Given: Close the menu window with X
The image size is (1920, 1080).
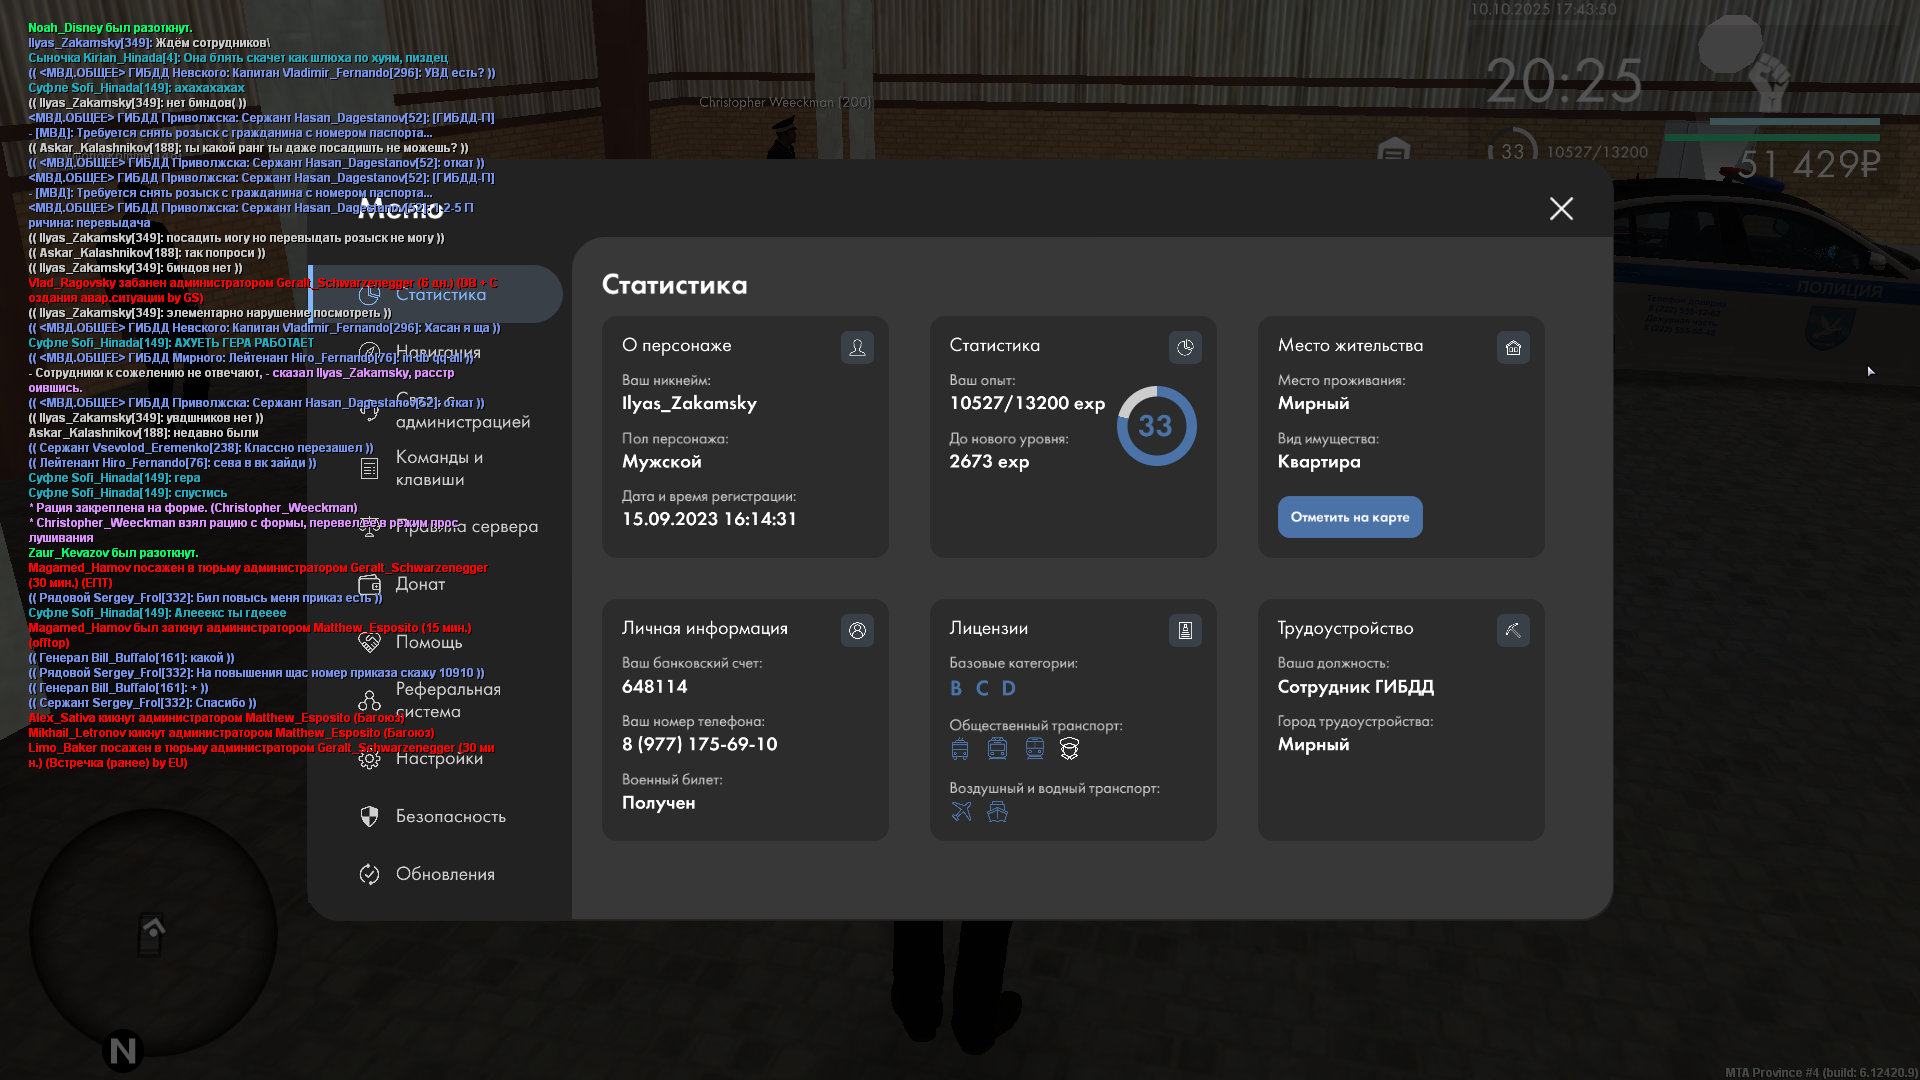Looking at the screenshot, I should point(1561,208).
